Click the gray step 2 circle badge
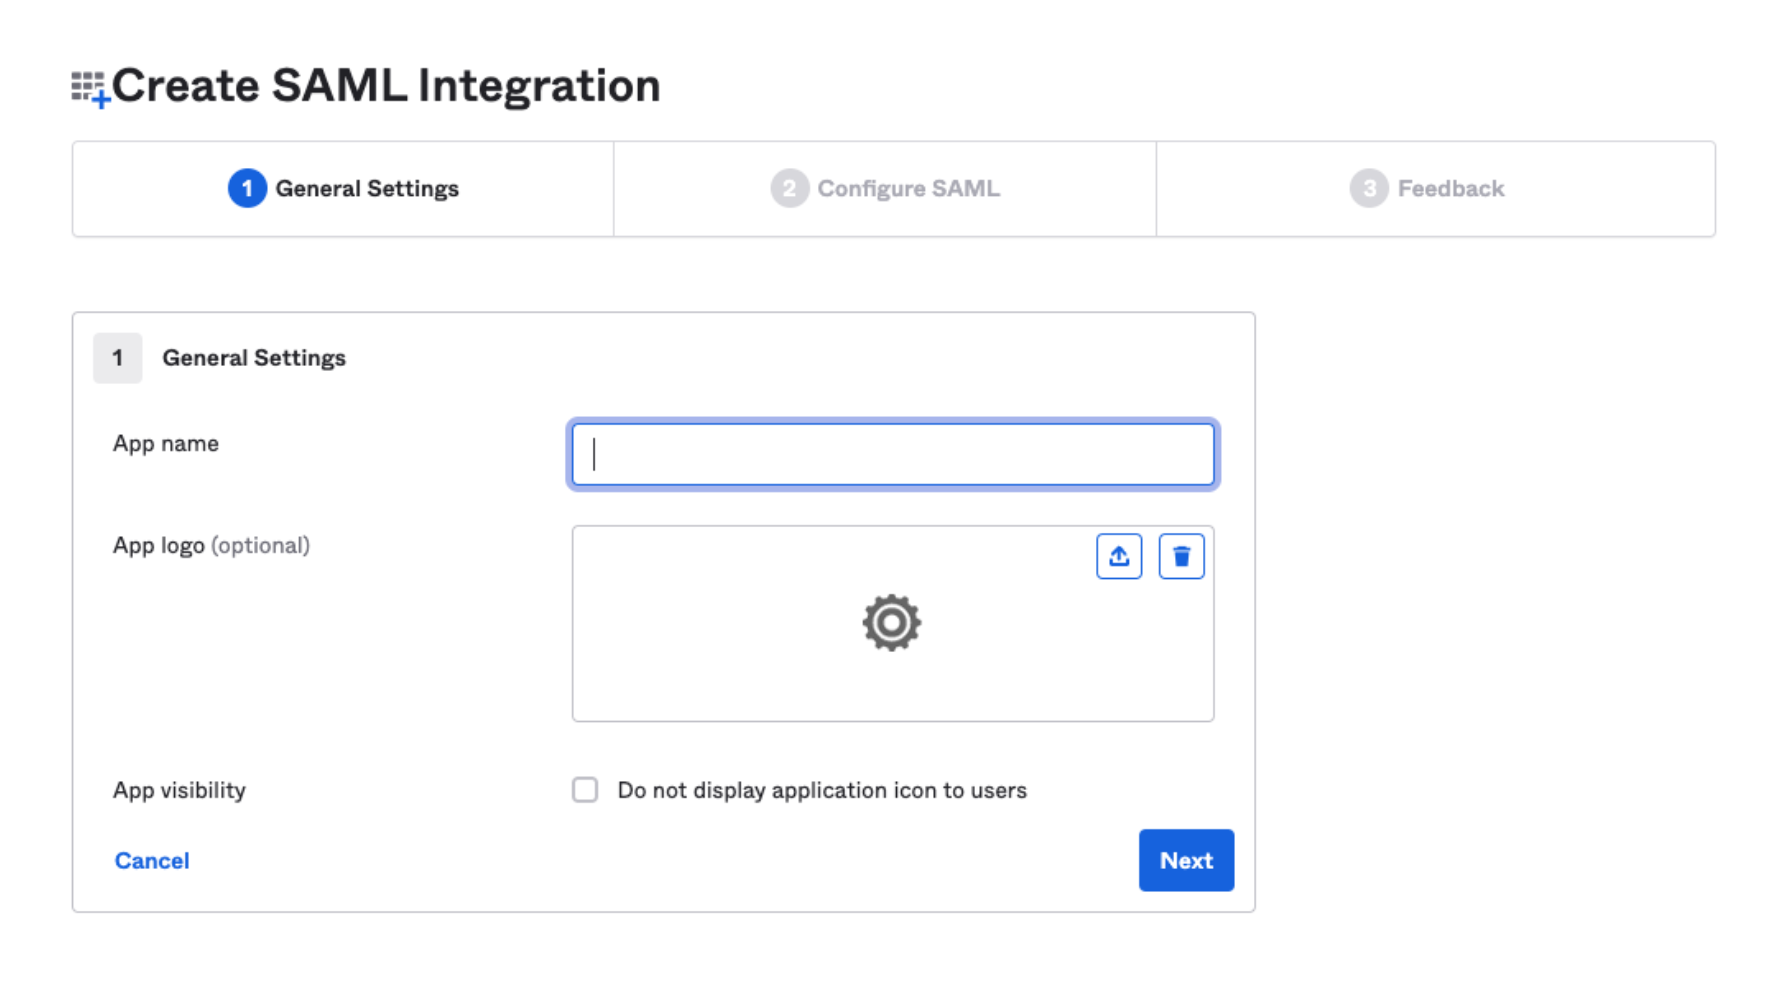The width and height of the screenshot is (1772, 1006). click(789, 188)
